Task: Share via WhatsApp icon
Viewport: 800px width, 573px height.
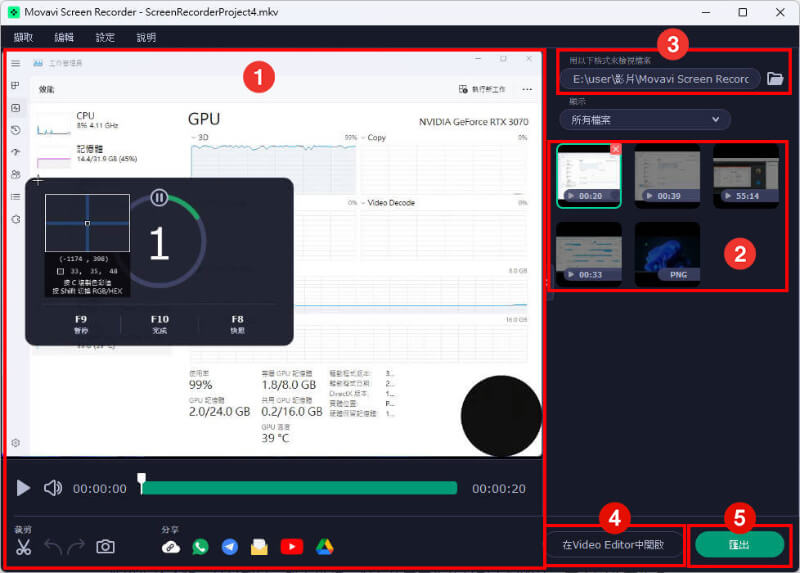Action: (201, 547)
